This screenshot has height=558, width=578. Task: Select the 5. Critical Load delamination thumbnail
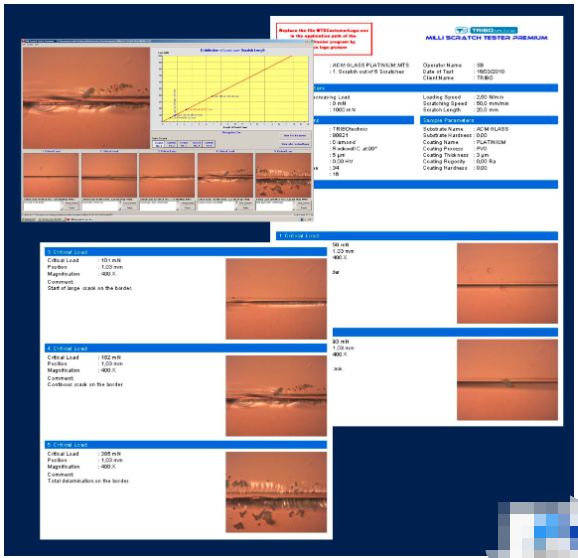(283, 175)
